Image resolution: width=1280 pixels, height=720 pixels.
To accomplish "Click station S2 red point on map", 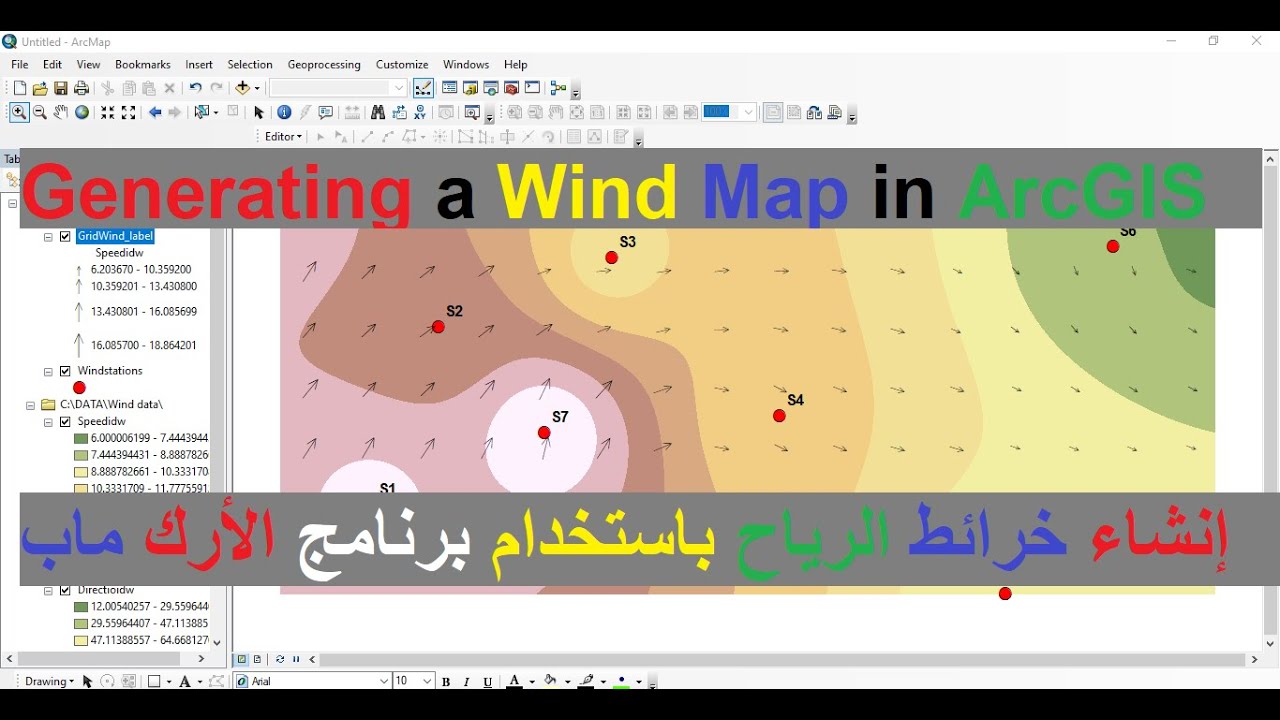I will click(438, 327).
